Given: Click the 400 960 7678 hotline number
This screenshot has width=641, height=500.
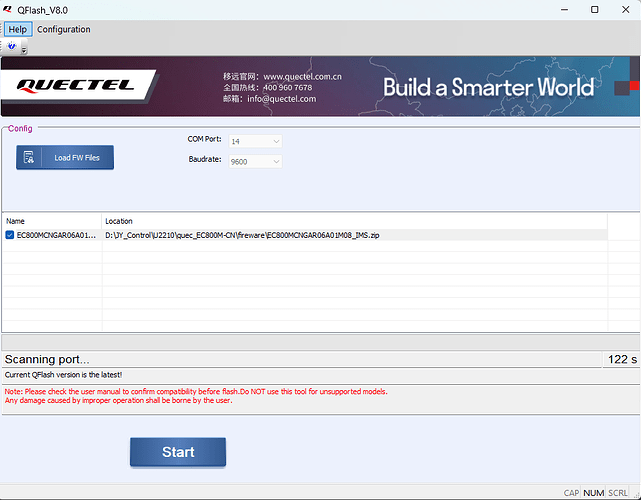Looking at the screenshot, I should (x=287, y=87).
